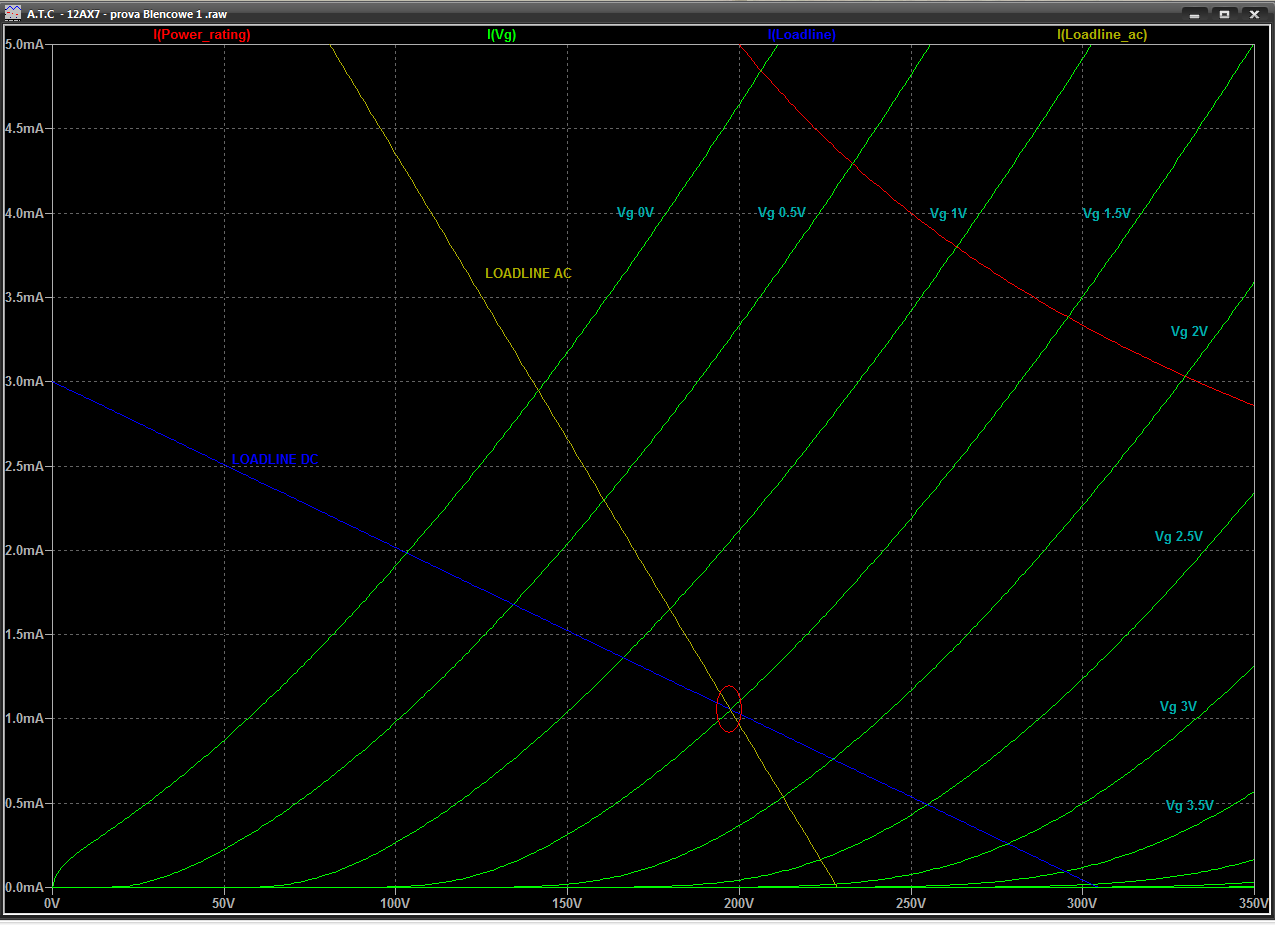The height and width of the screenshot is (925, 1275).
Task: Maximize the waveform plot window
Action: 1223,14
